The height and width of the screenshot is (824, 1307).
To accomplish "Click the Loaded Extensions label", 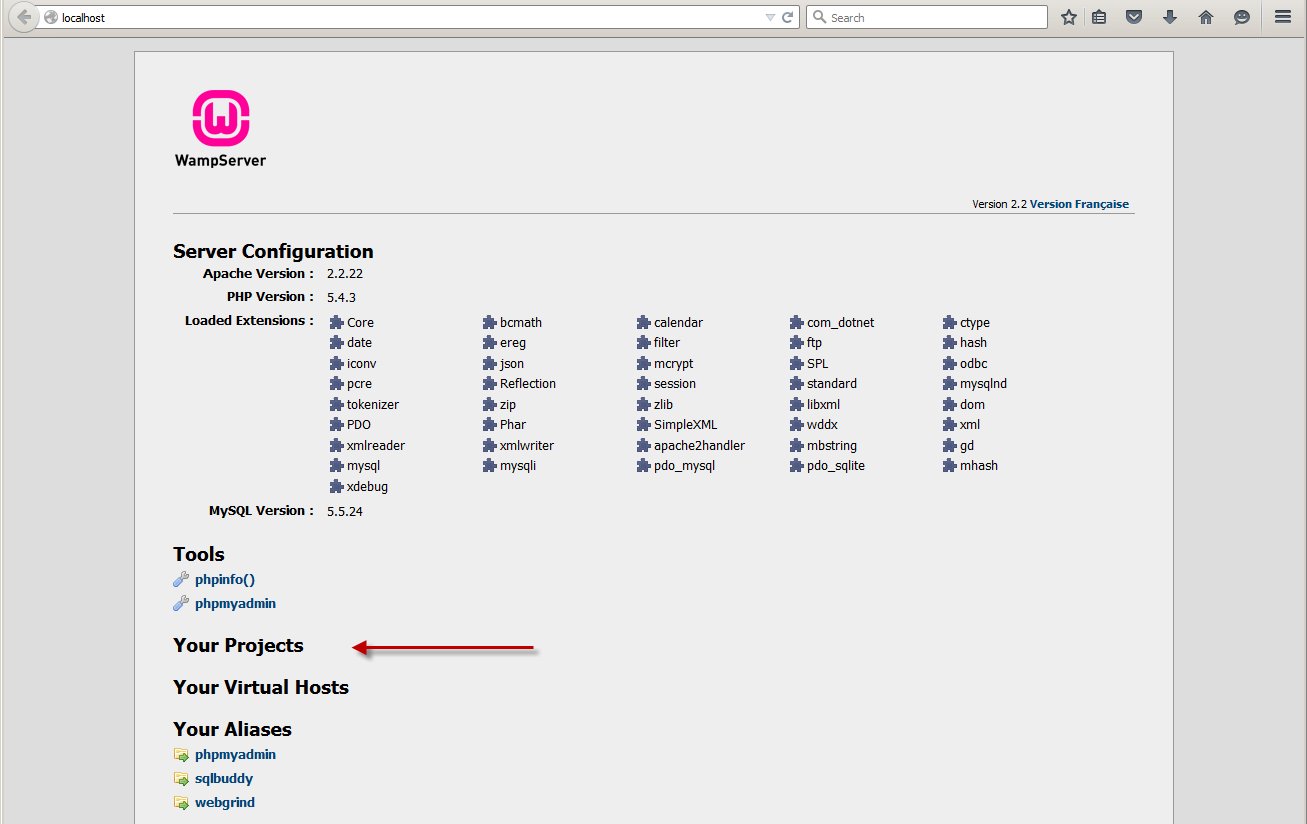I will [x=249, y=321].
